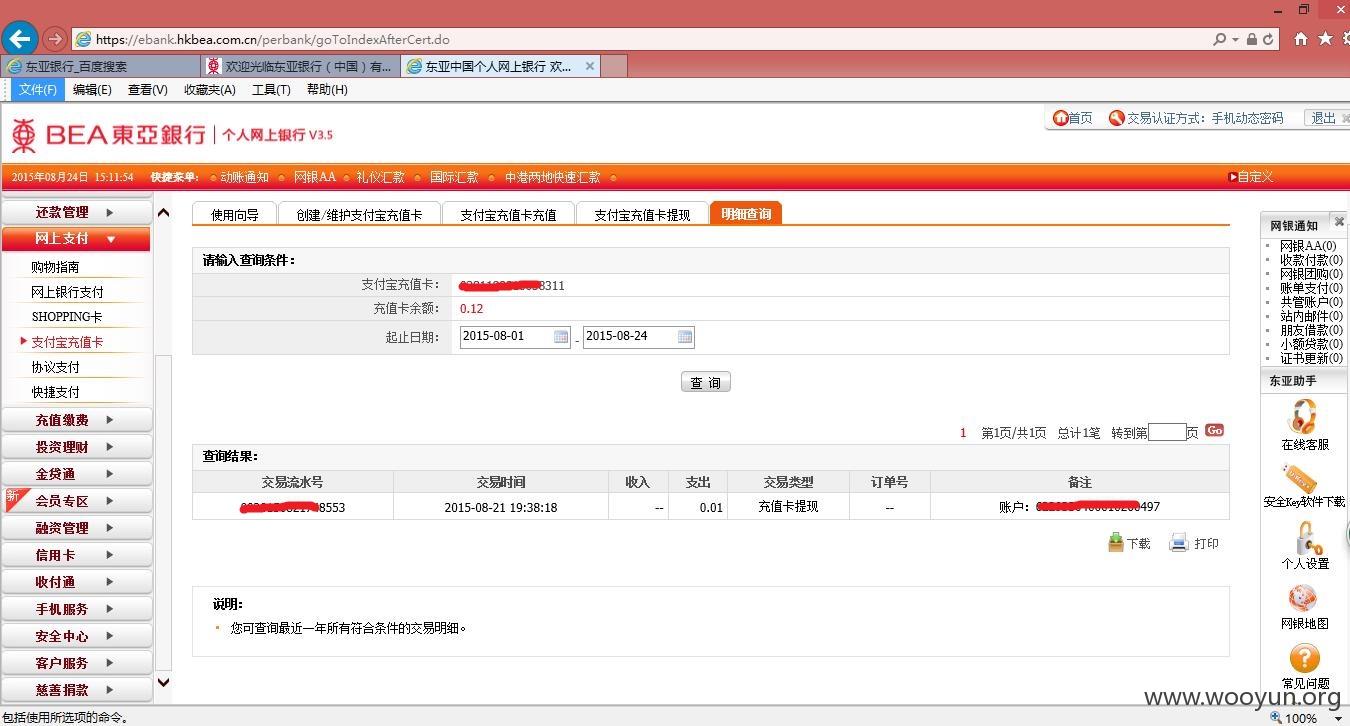
Task: Expand the 会员专区 menu
Action: (76, 501)
